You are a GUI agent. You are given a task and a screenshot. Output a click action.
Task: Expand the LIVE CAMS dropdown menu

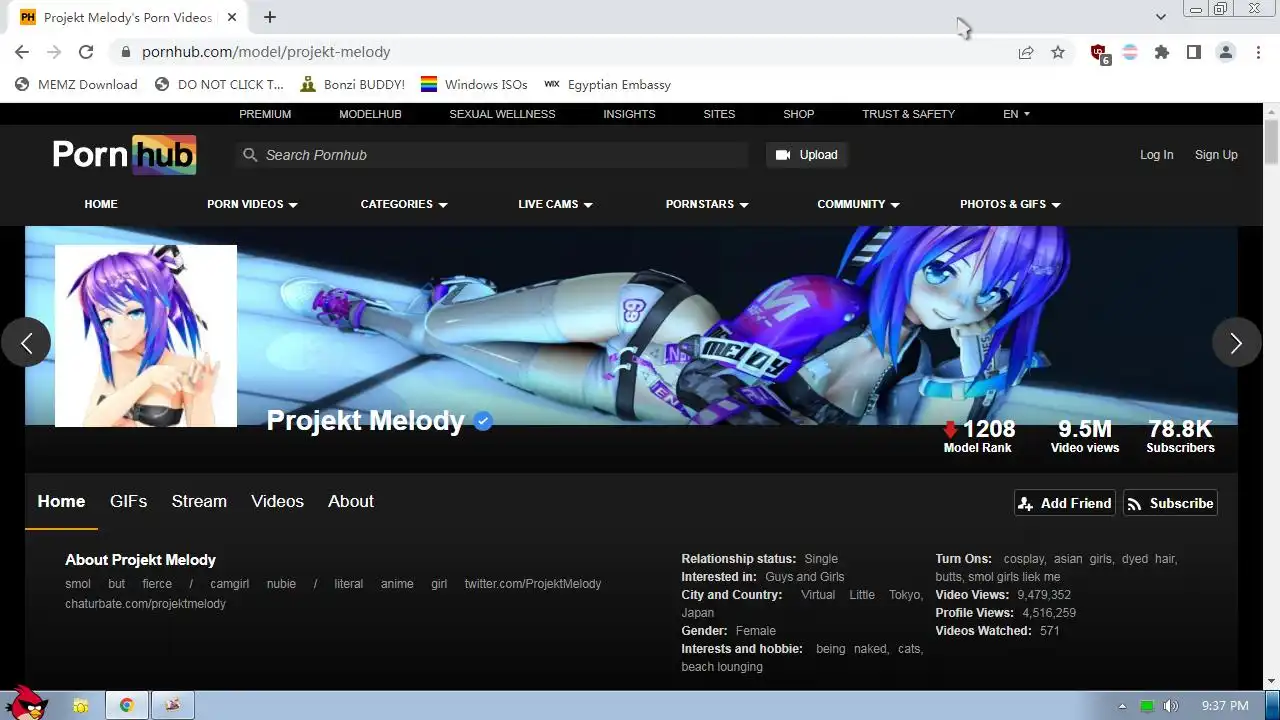[x=555, y=204]
